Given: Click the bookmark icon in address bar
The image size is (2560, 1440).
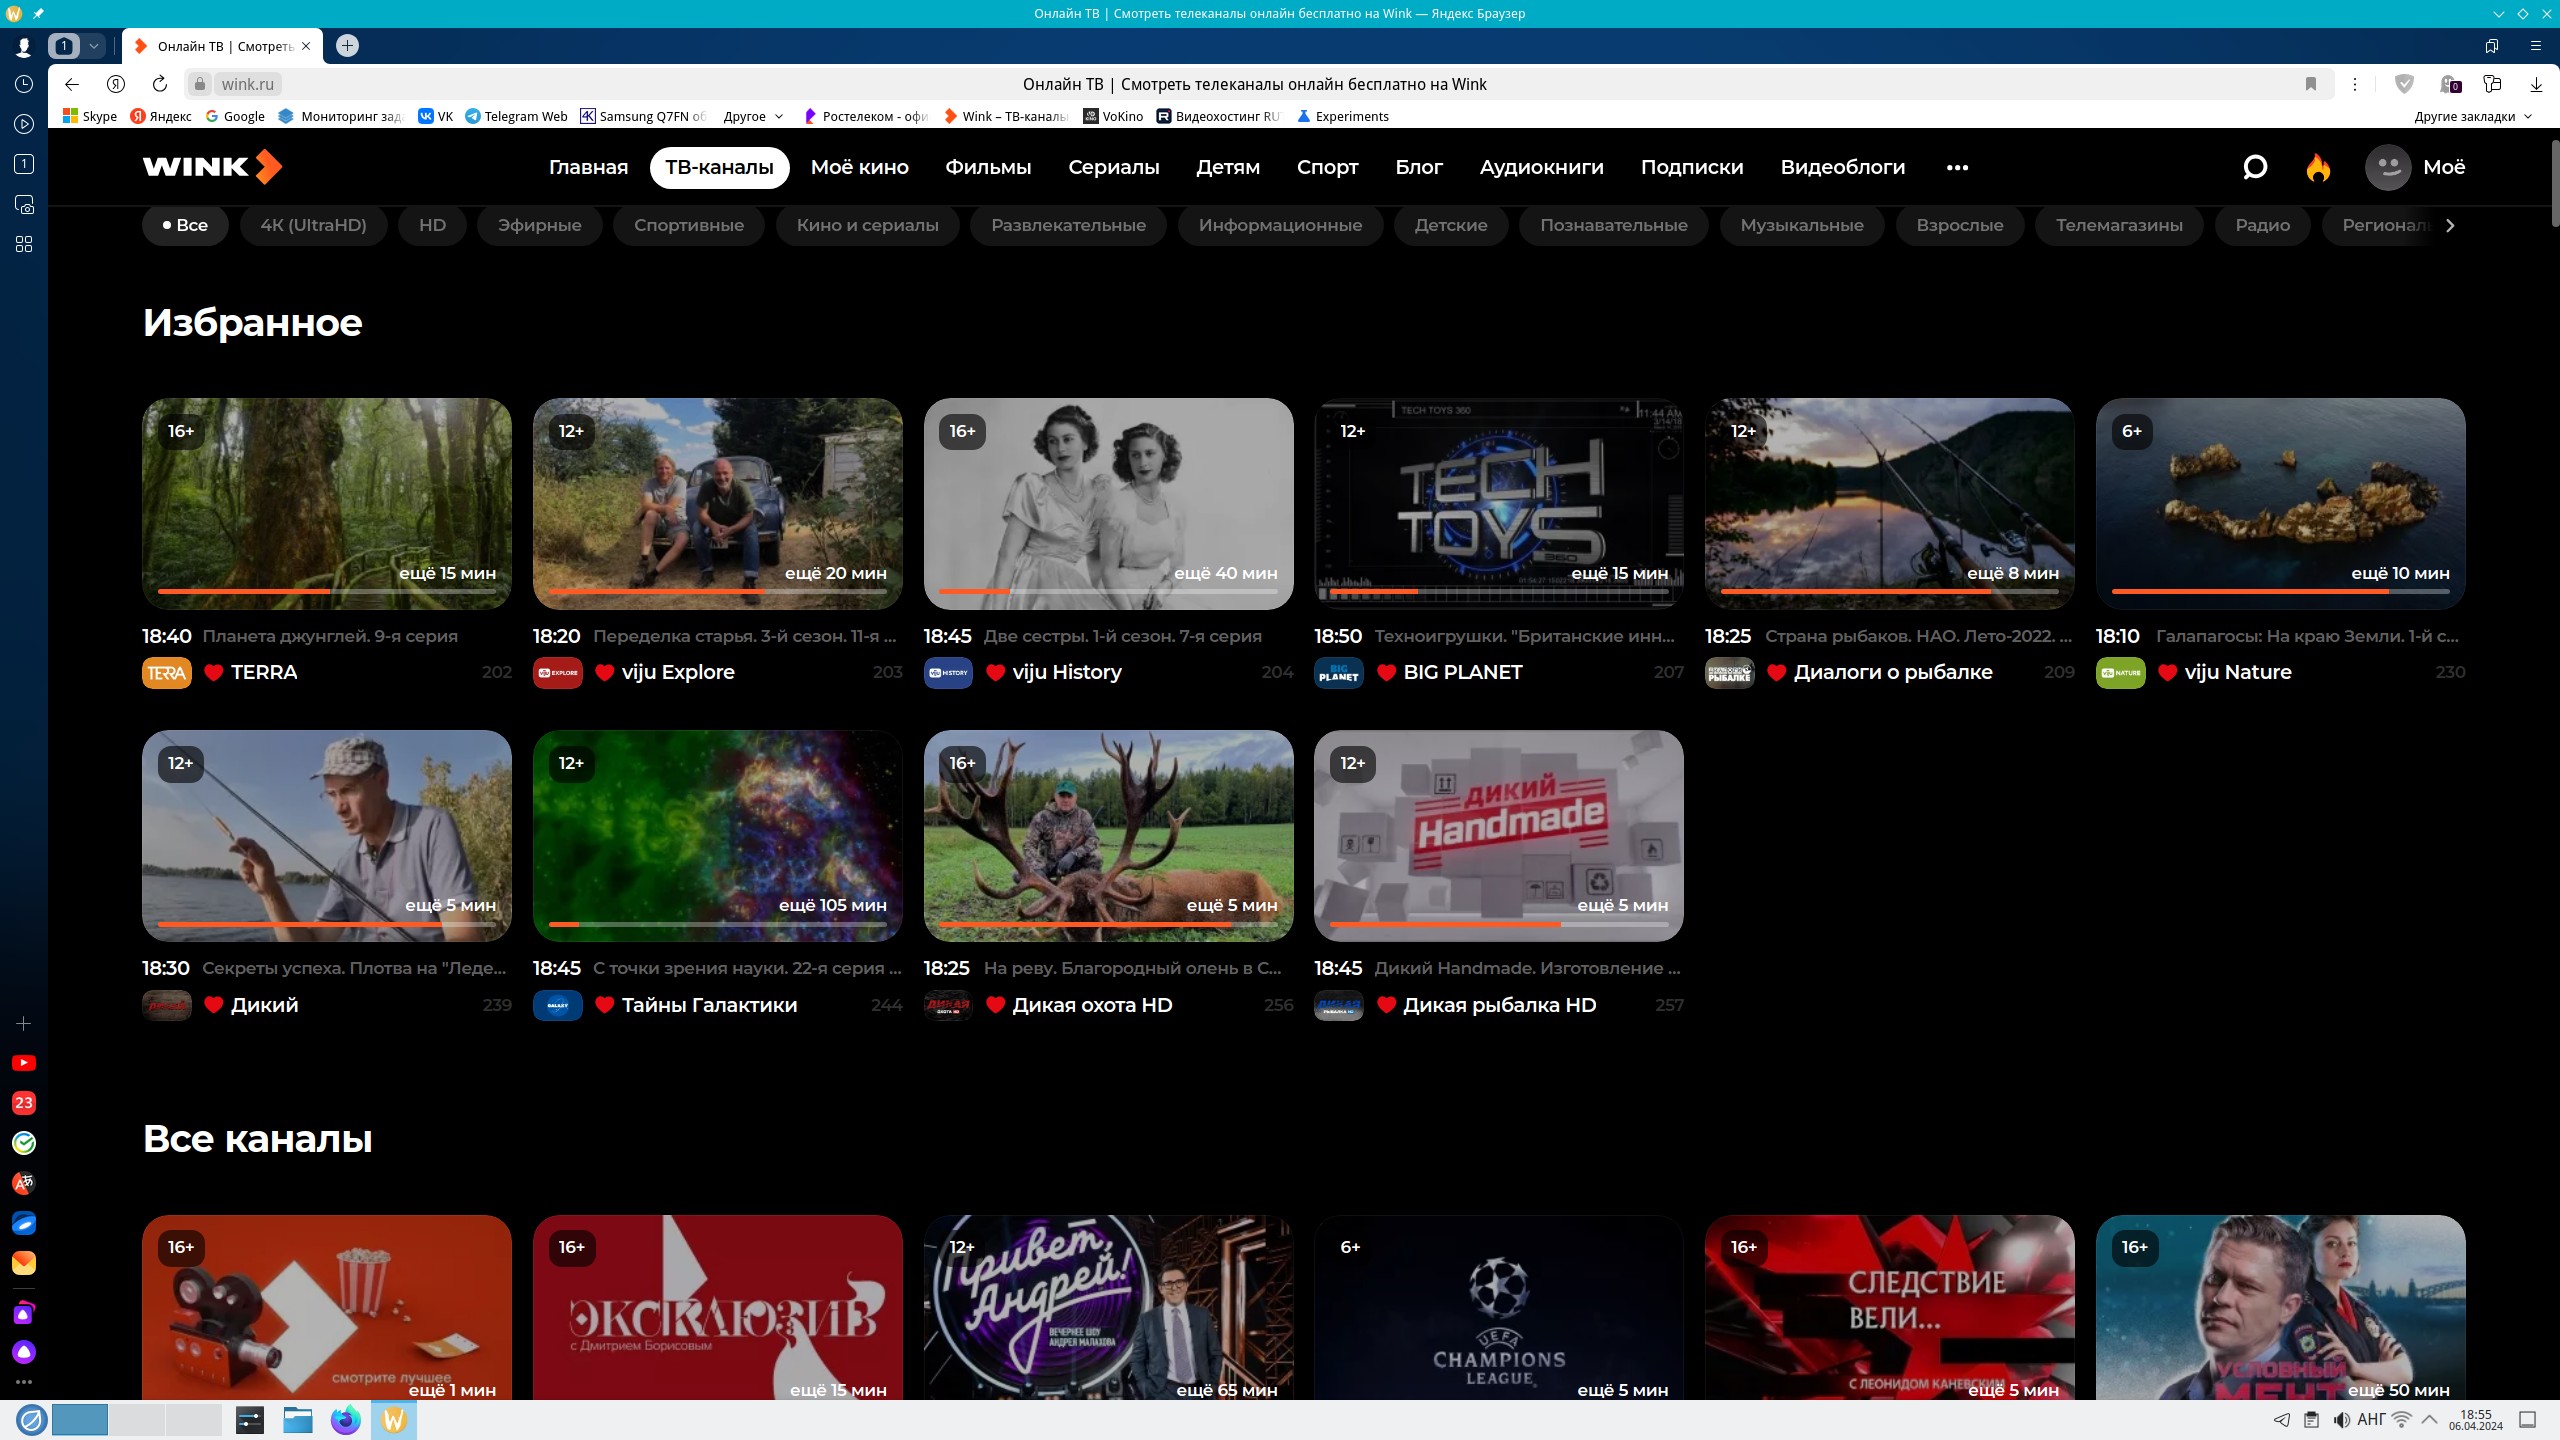Looking at the screenshot, I should tap(2311, 84).
